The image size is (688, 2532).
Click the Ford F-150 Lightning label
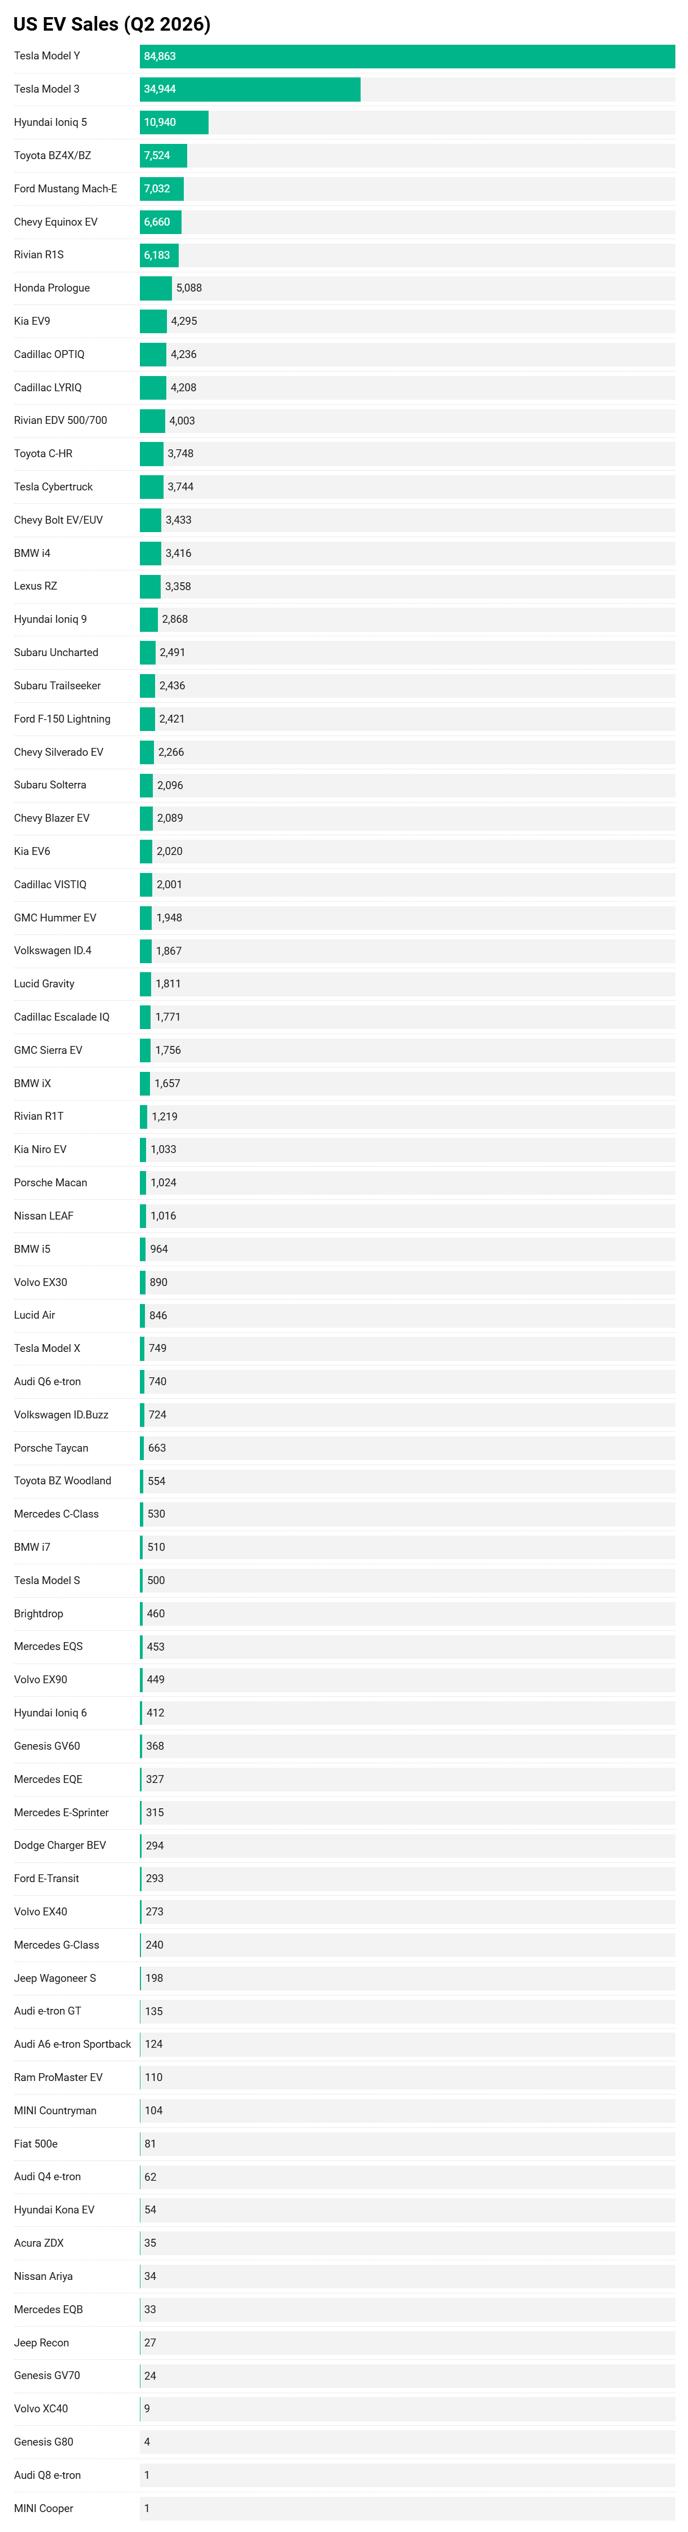[x=62, y=719]
